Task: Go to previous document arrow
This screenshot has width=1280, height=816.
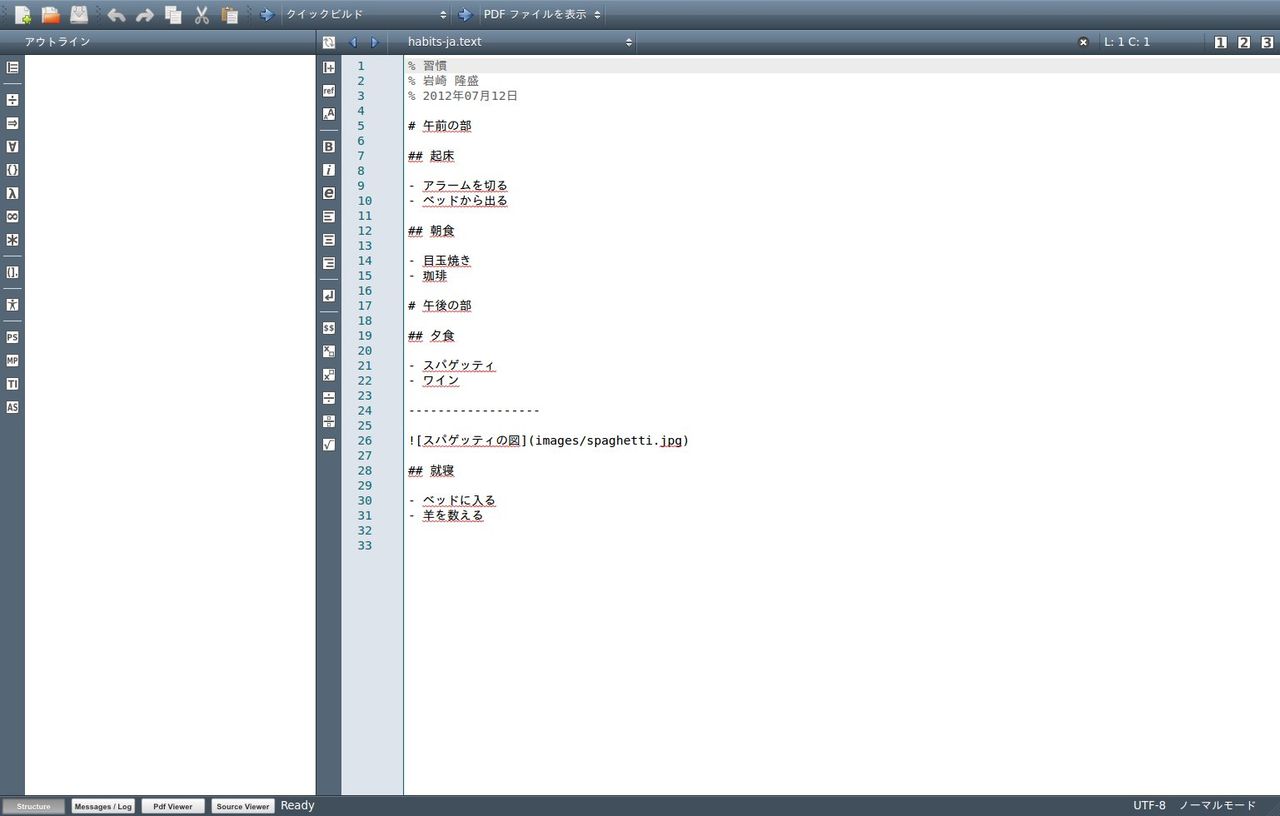Action: tap(352, 42)
